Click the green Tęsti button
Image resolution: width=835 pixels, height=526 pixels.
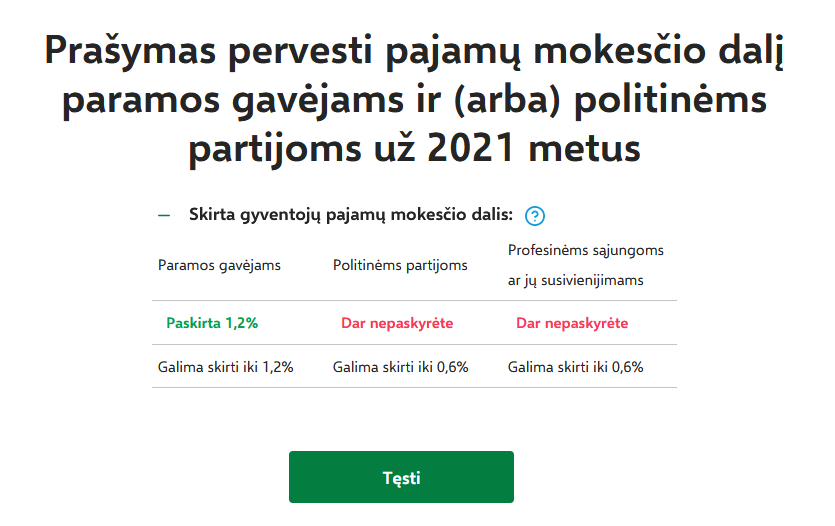[x=401, y=477]
